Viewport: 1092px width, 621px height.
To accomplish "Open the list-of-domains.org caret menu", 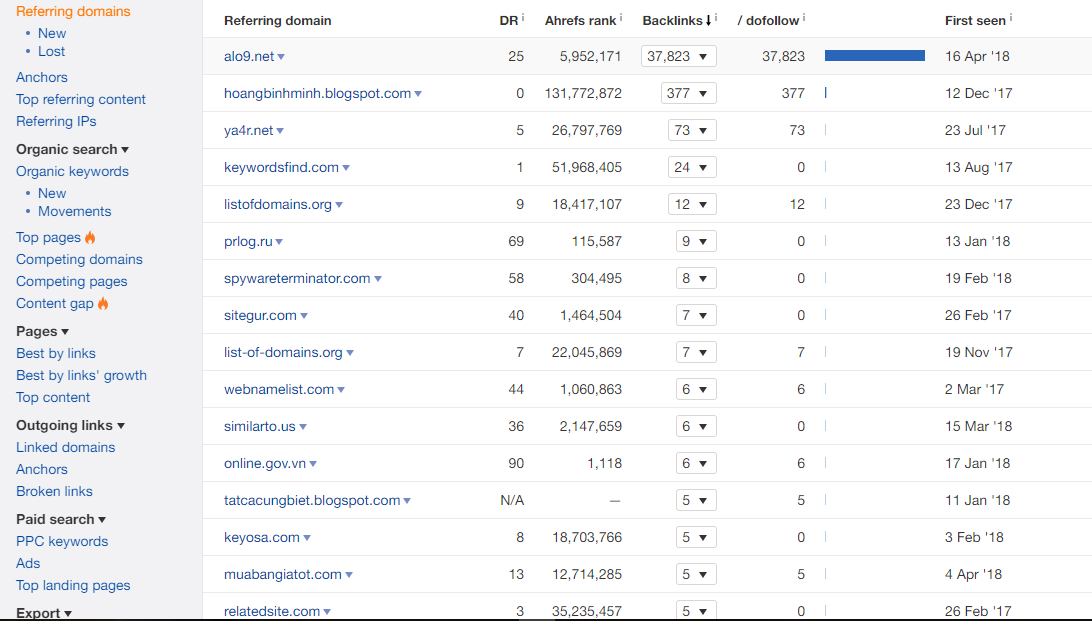I will [x=350, y=353].
